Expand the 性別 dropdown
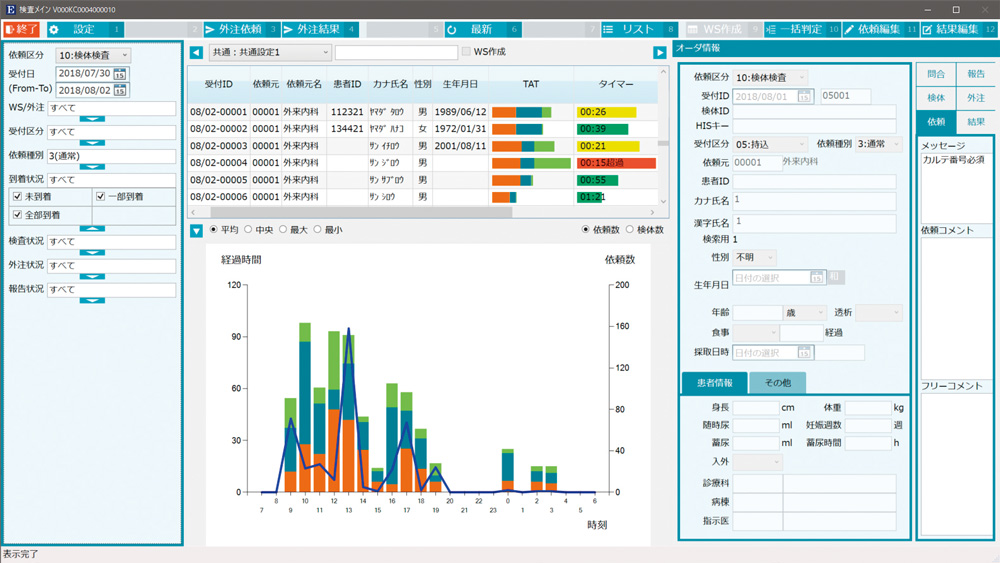The width and height of the screenshot is (1000, 563). (x=755, y=258)
